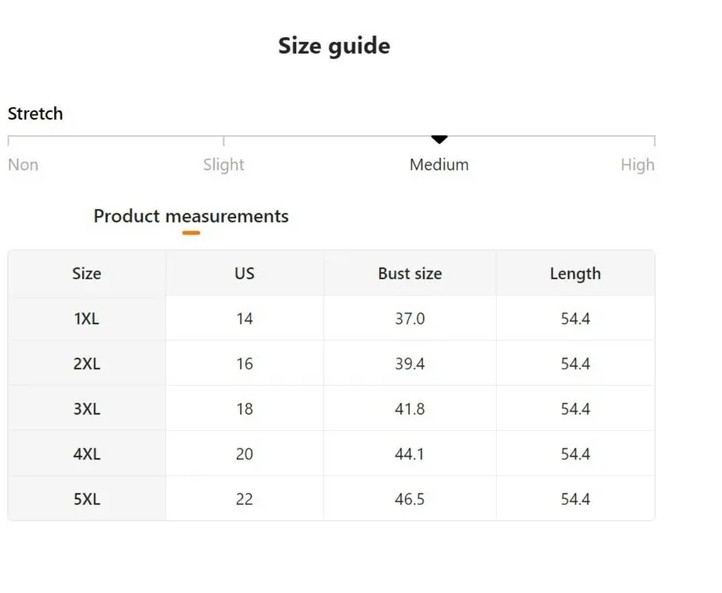Select the Medium stretch label
Screen dimensions: 722x593
tap(439, 165)
